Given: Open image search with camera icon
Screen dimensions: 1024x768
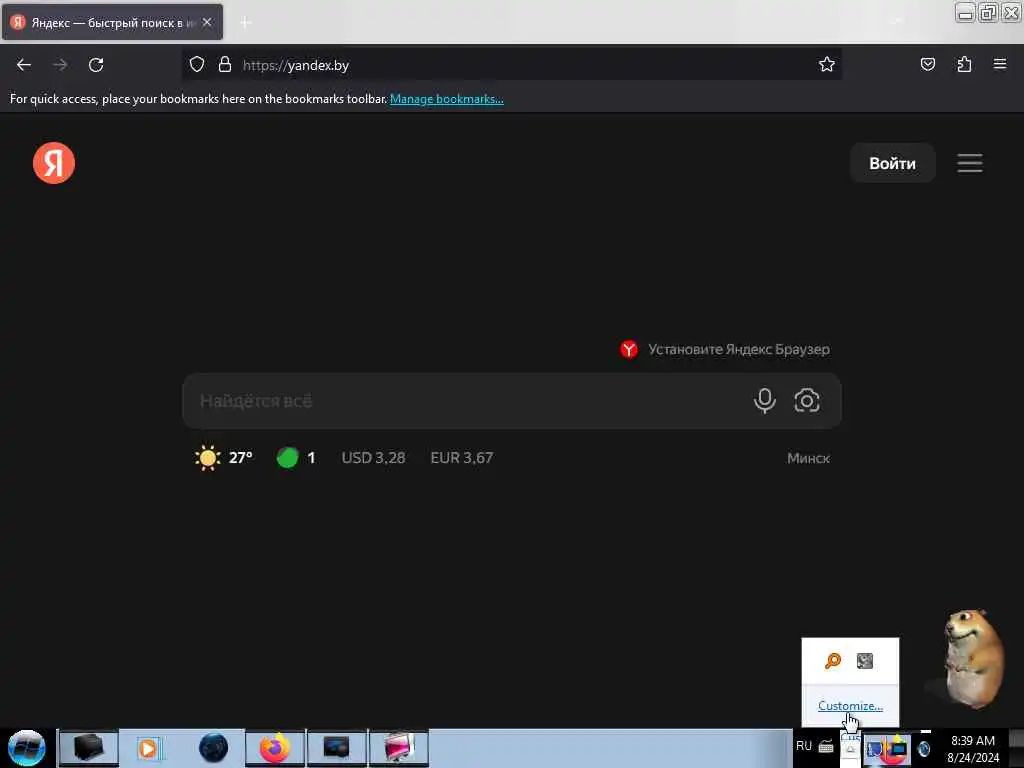Looking at the screenshot, I should (x=807, y=400).
